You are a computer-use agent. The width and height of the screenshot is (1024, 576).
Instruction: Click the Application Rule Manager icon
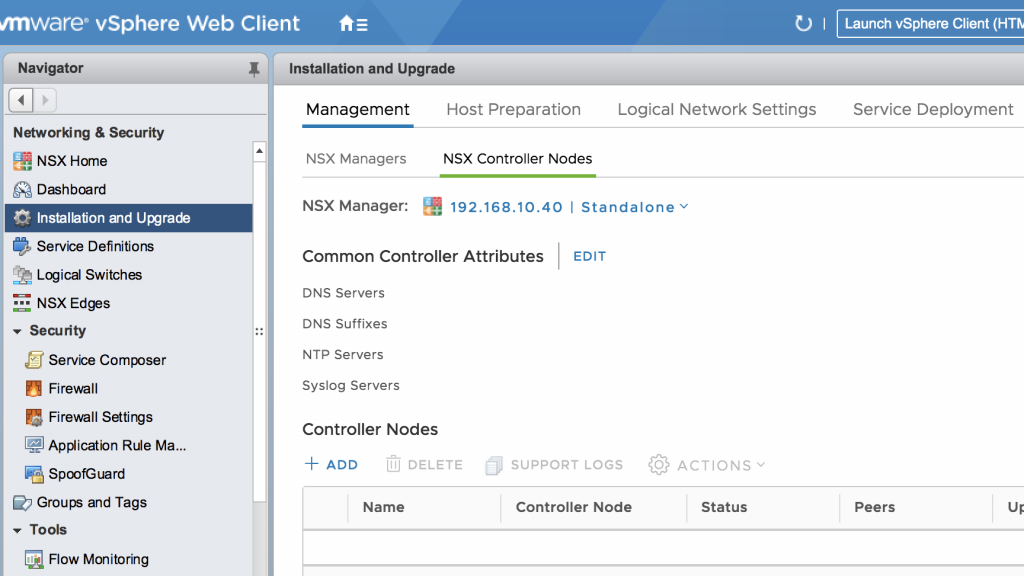34,445
